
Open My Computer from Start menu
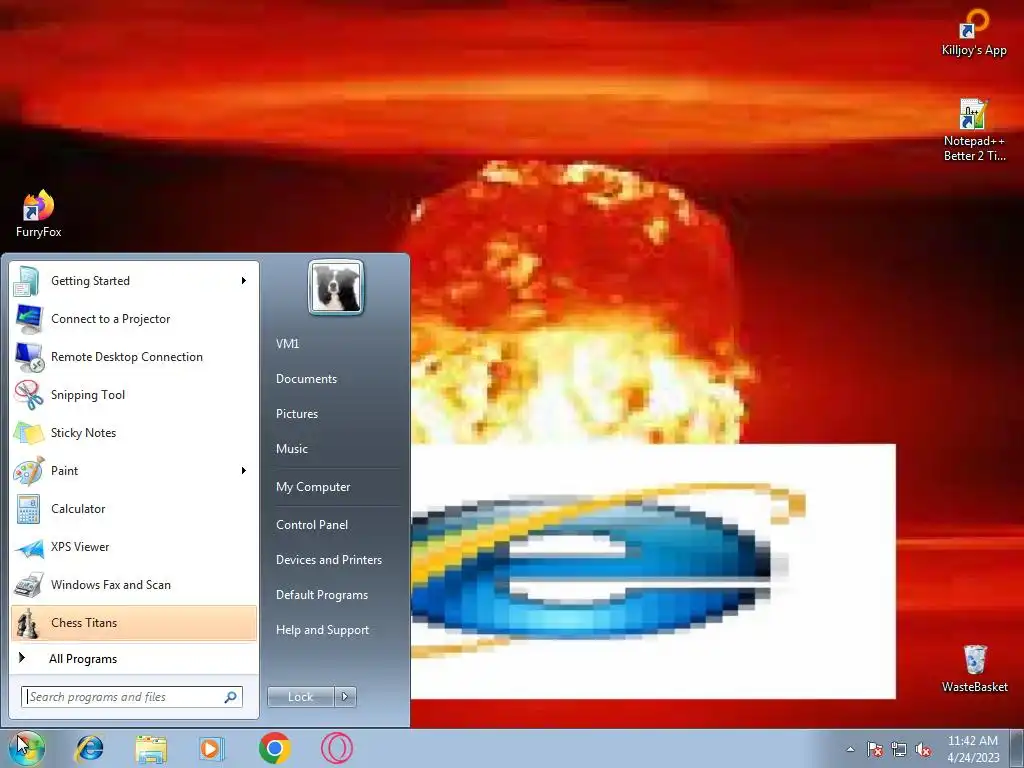pyautogui.click(x=313, y=487)
